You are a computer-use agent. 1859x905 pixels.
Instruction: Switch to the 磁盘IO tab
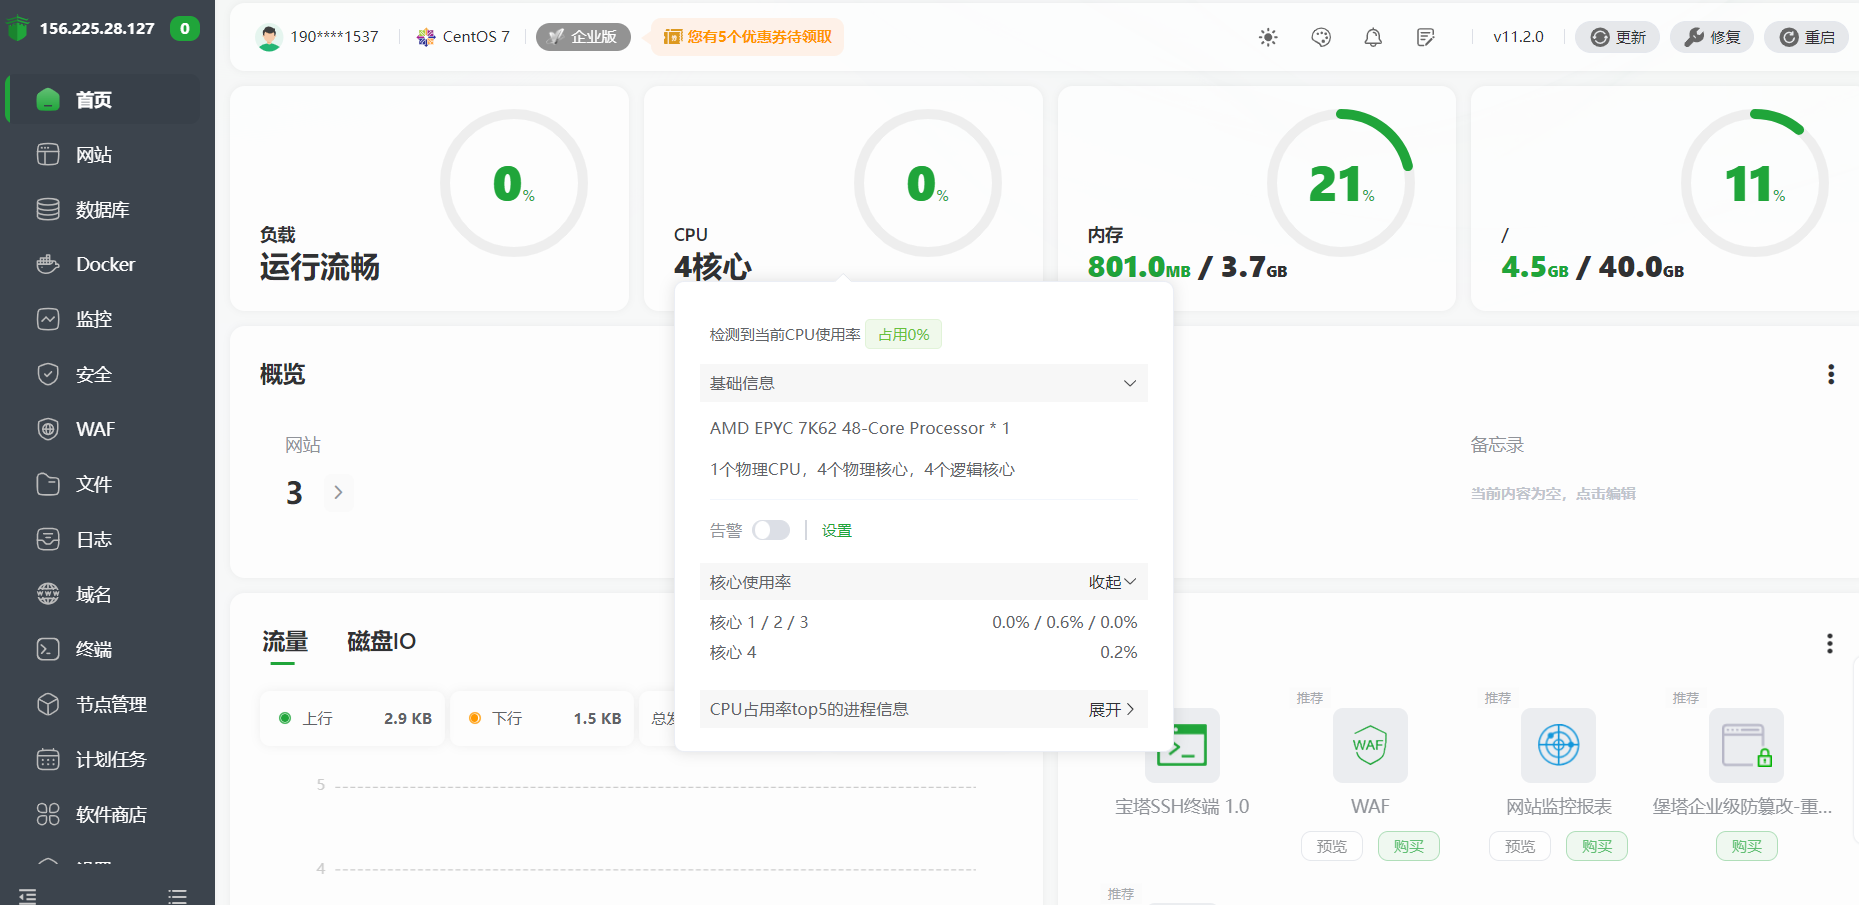pos(380,641)
